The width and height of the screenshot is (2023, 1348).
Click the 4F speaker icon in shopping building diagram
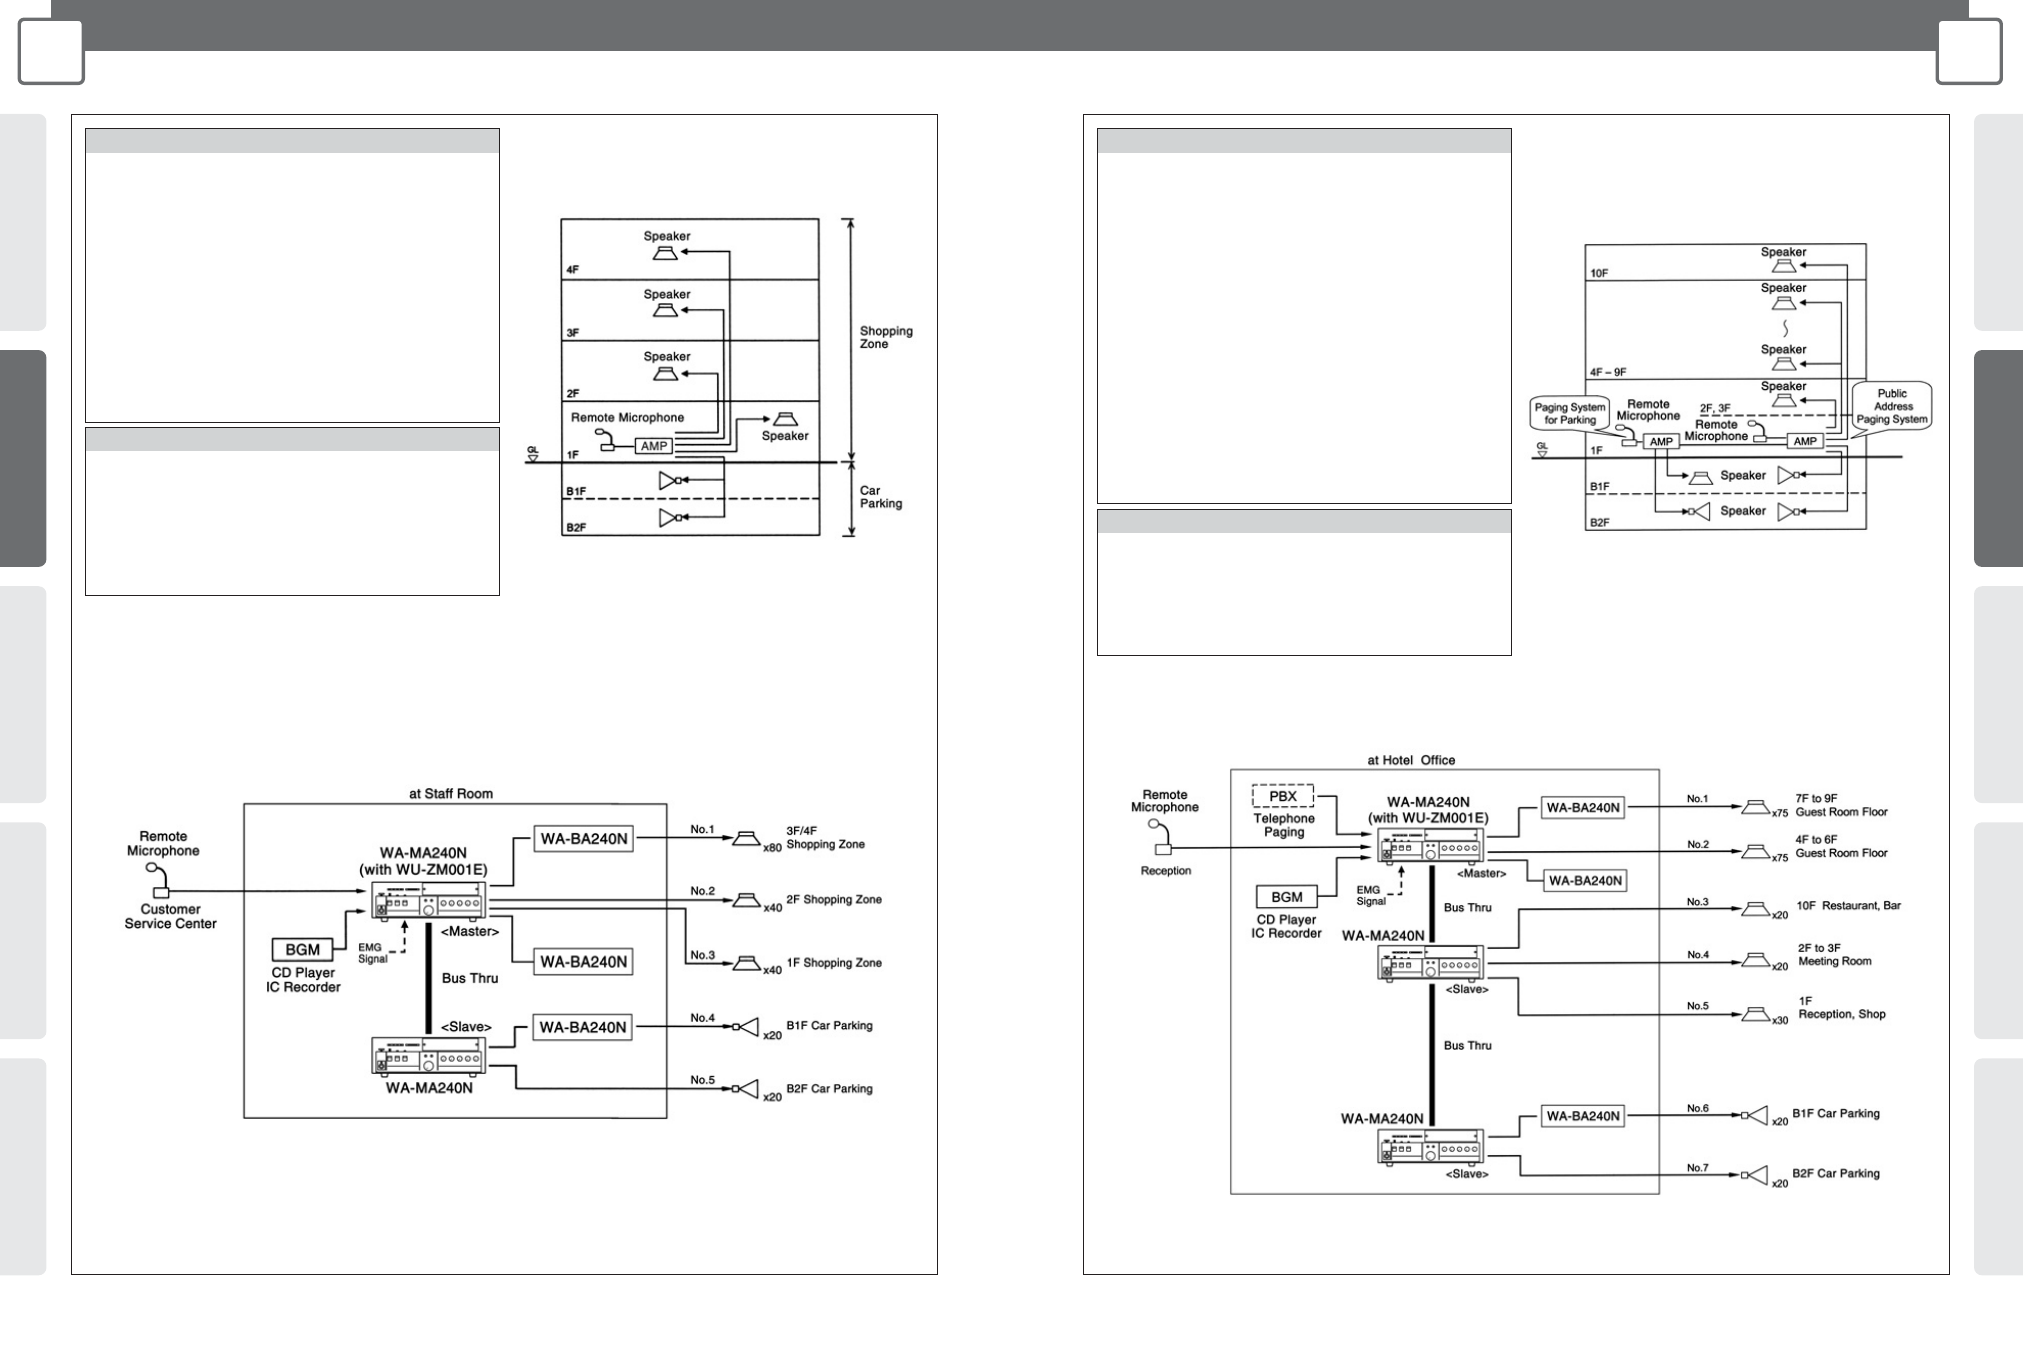pyautogui.click(x=665, y=253)
